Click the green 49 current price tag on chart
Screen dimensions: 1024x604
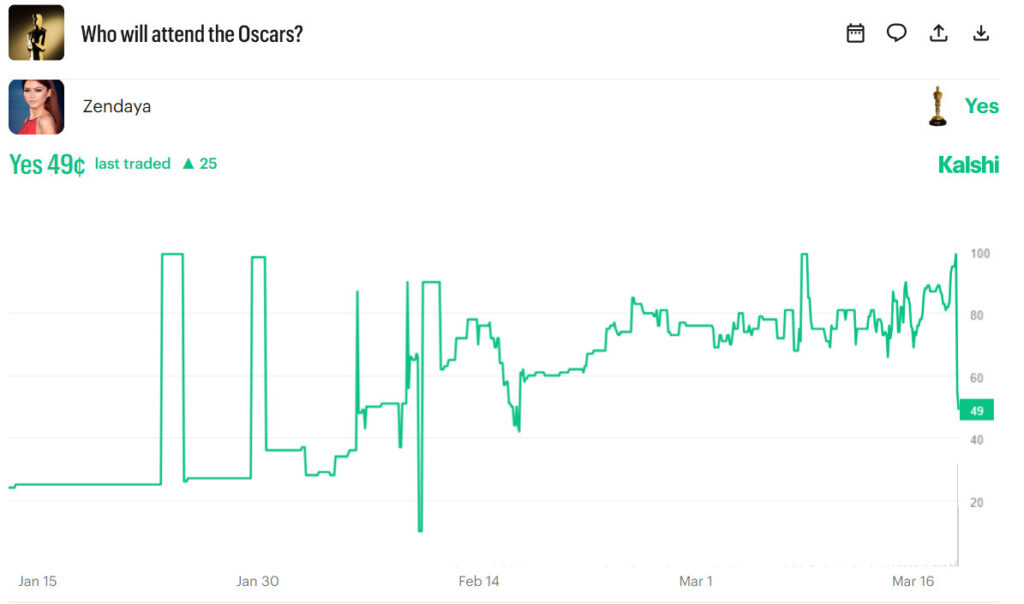976,410
